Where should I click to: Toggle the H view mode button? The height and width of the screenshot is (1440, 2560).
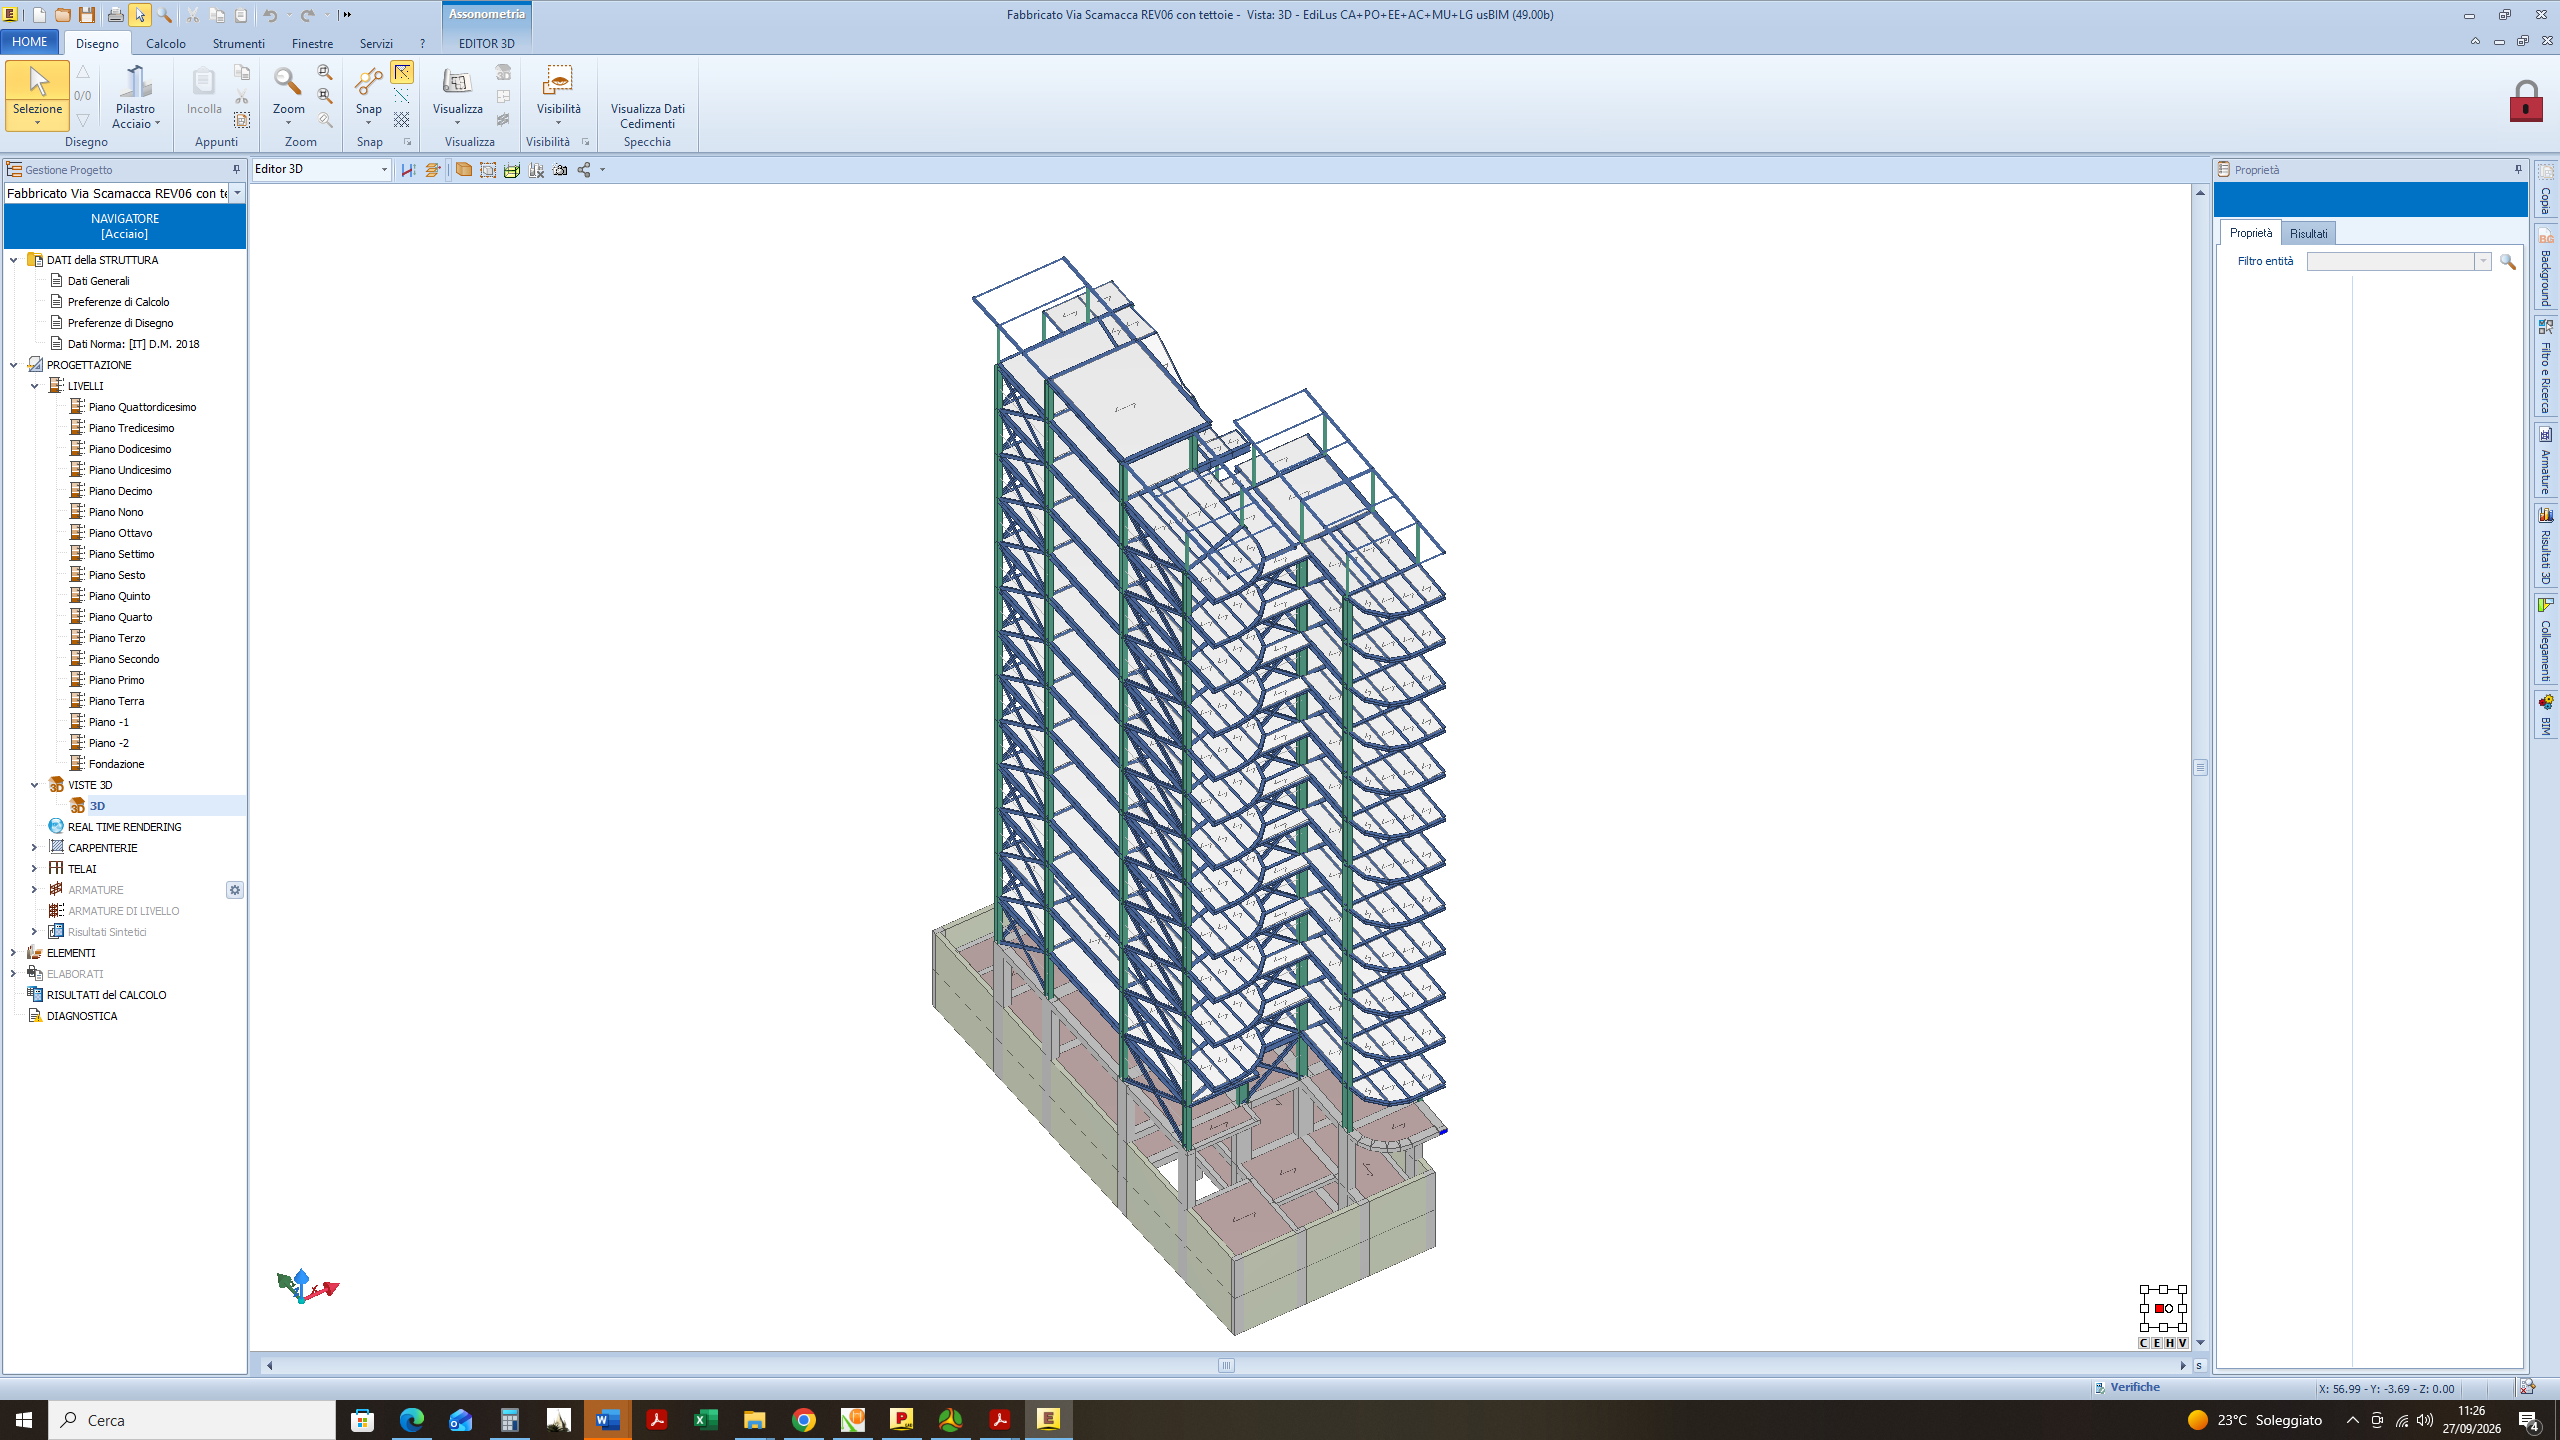(2170, 1343)
